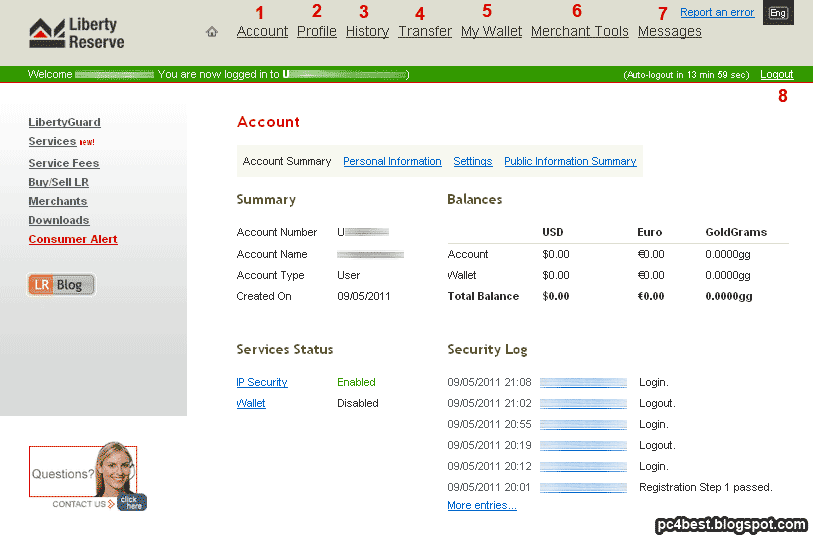813x539 pixels.
Task: Click the Registration Step 1 passed entry
Action: [x=706, y=487]
